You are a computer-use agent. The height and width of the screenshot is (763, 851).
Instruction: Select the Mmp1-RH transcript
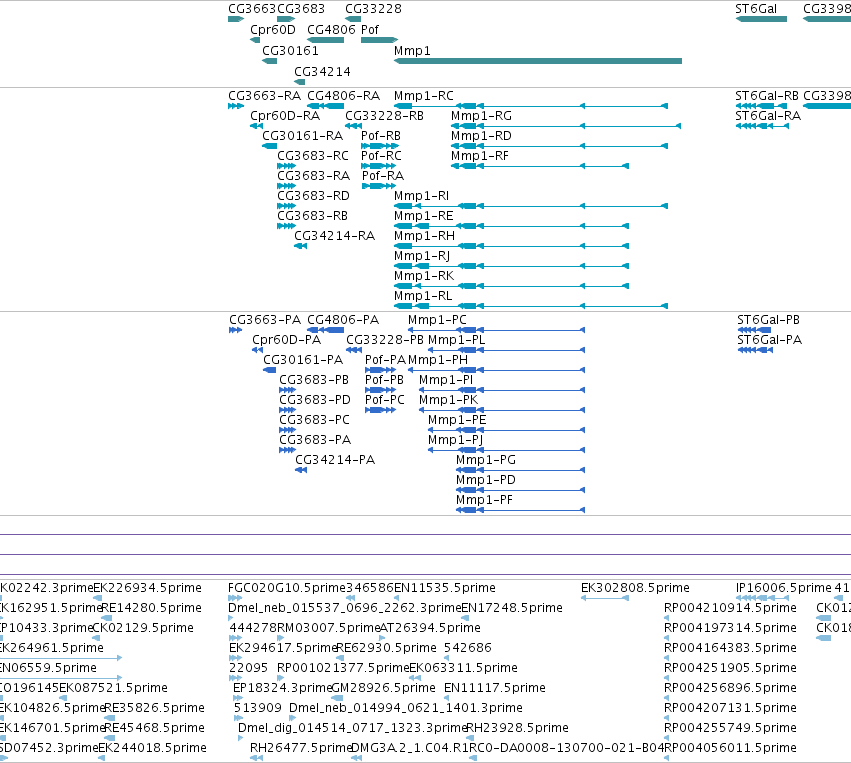pos(511,246)
